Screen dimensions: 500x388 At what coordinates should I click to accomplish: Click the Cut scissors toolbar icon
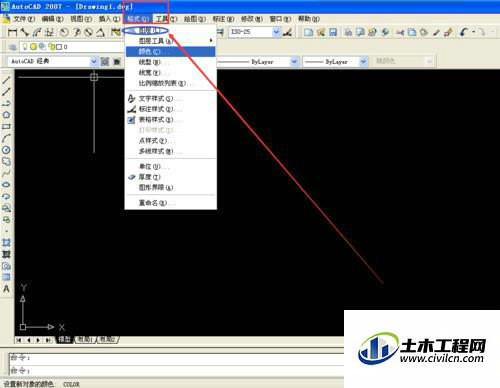(400, 32)
